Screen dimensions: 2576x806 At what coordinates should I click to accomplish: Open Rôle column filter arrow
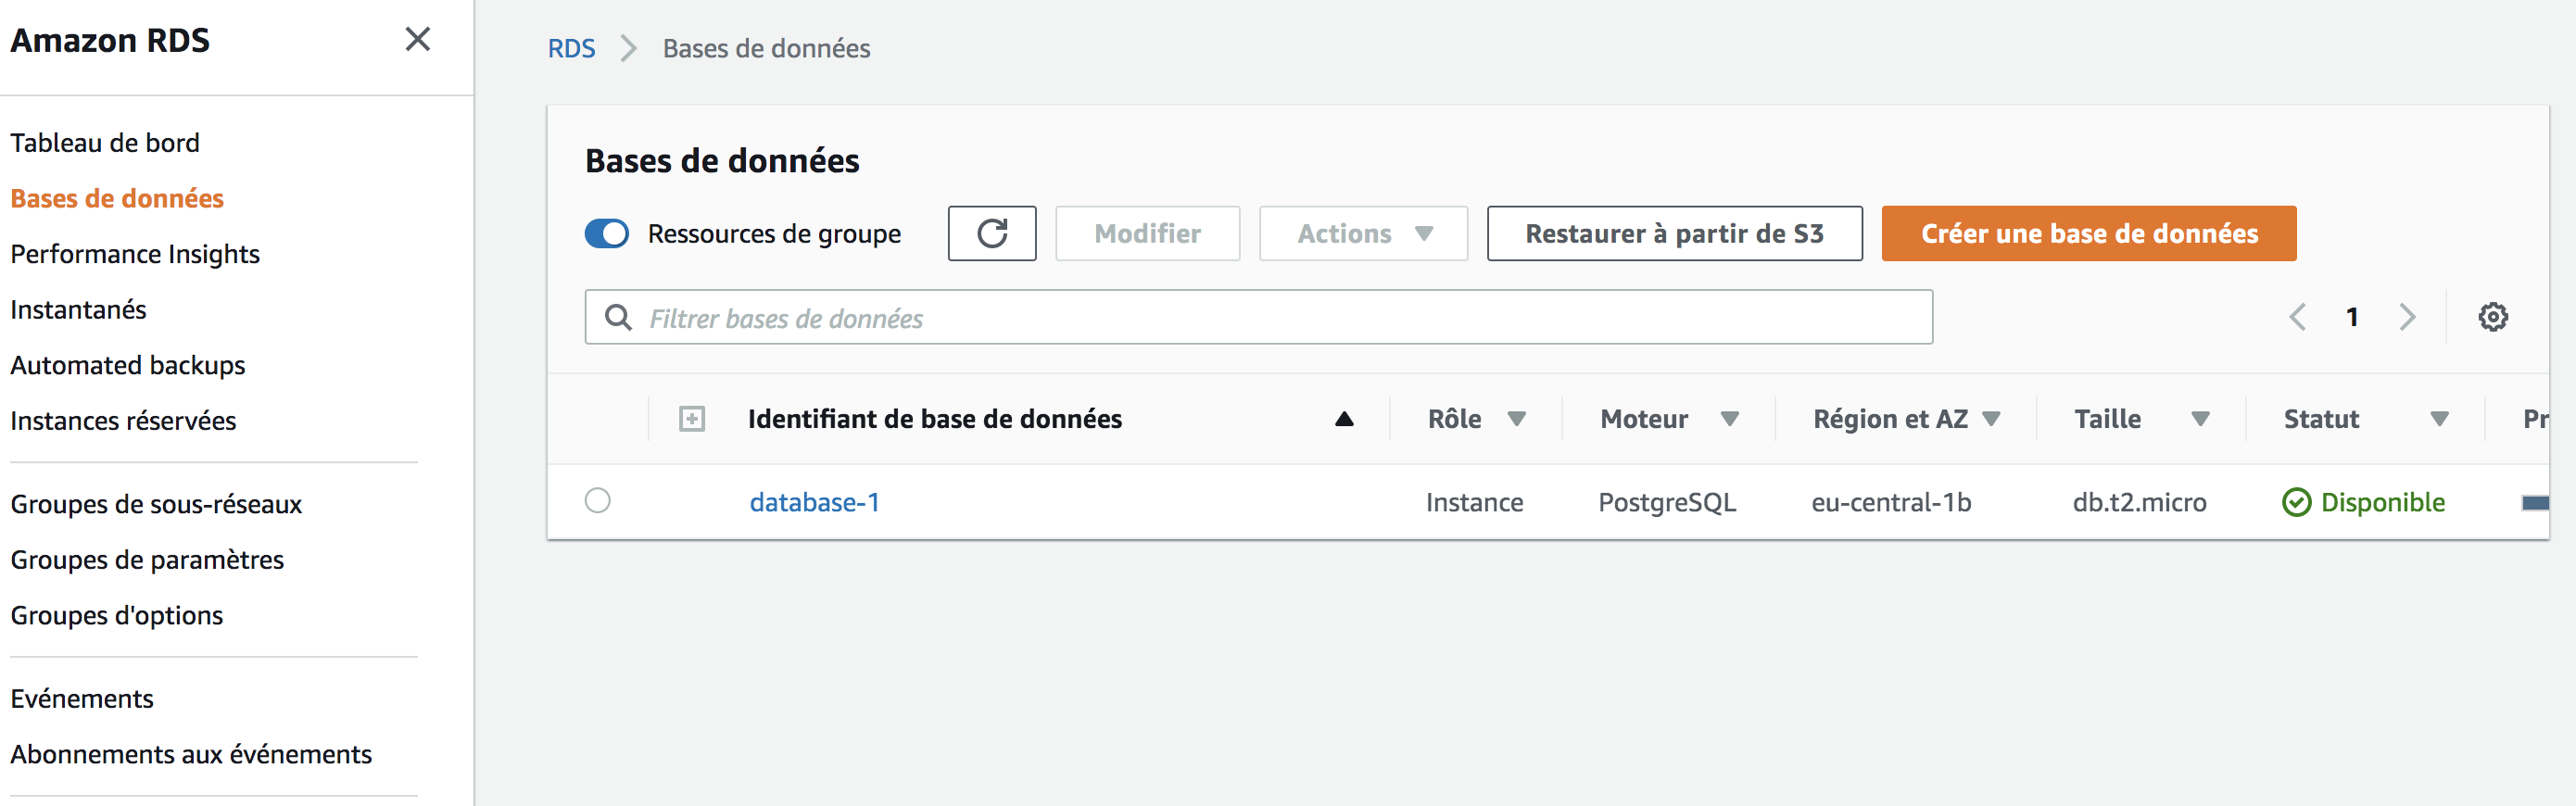1516,419
